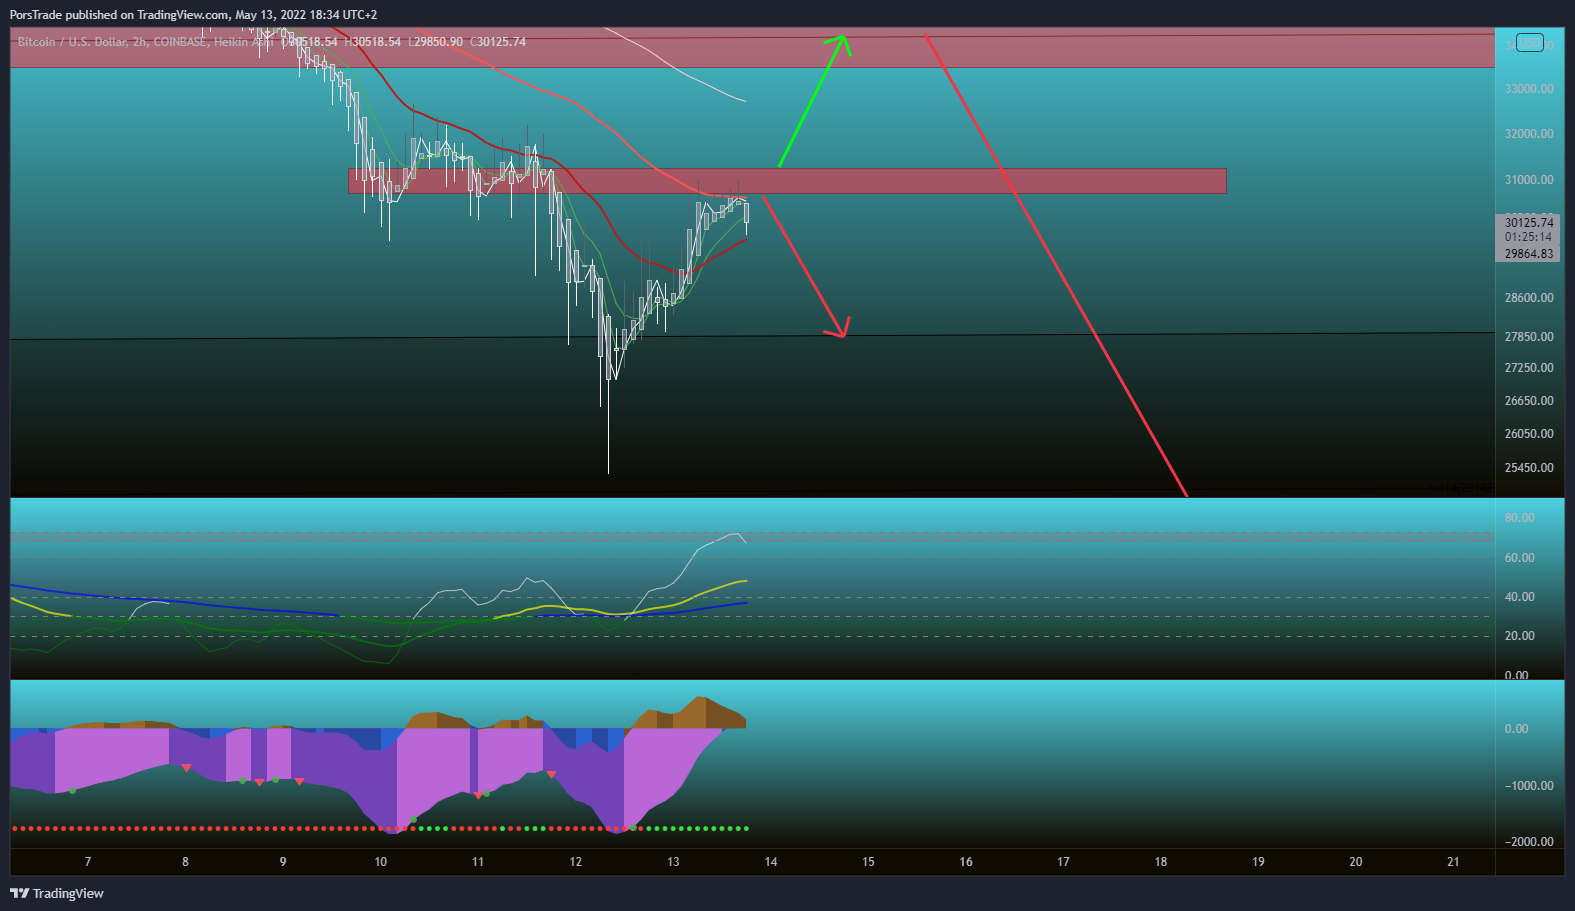Viewport: 1575px width, 911px height.
Task: Click the 31000.00 price axis label
Action: click(1529, 180)
